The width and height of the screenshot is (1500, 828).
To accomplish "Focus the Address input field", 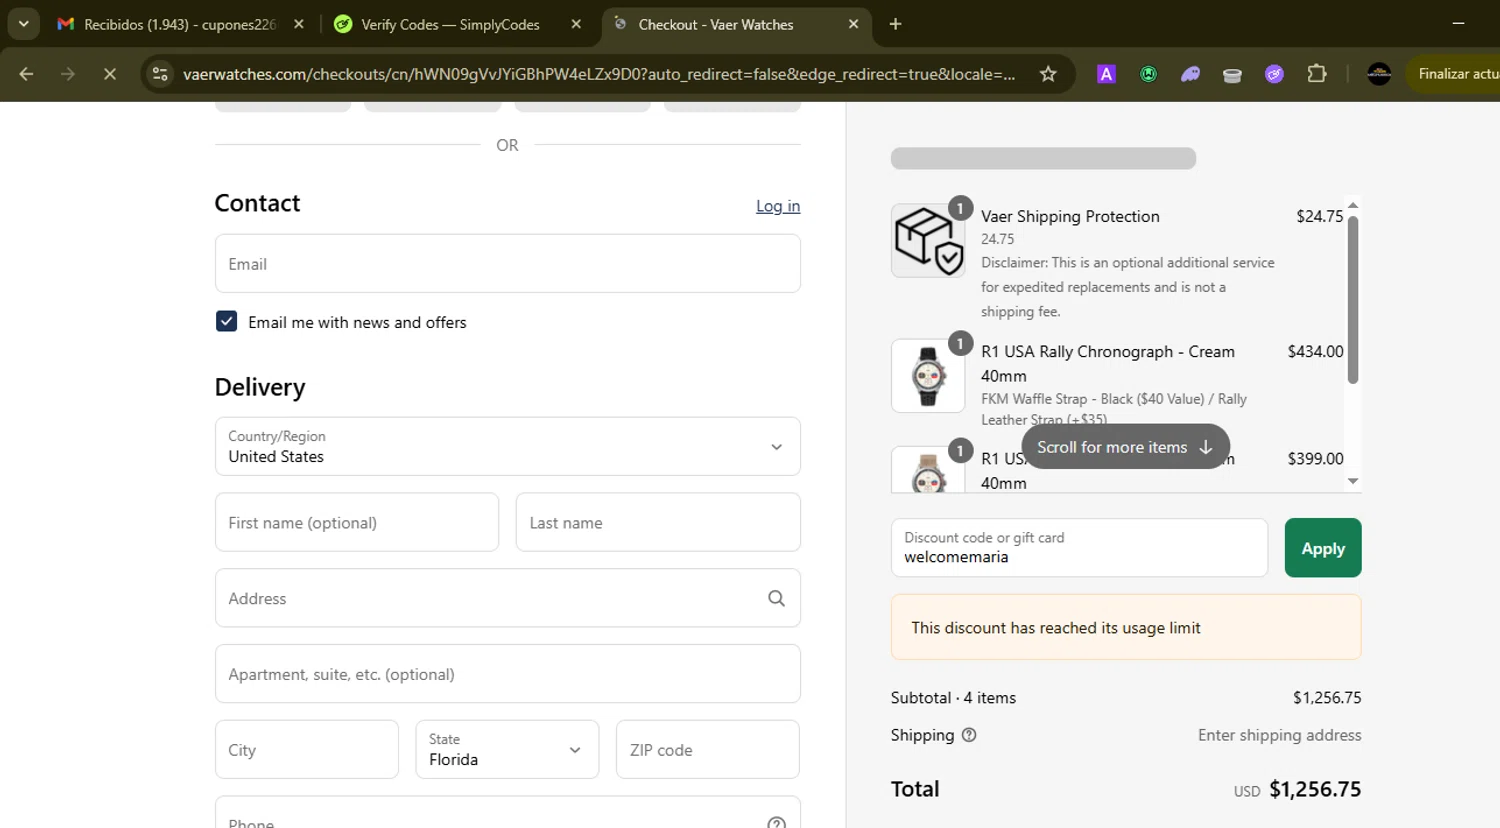I will tap(508, 598).
